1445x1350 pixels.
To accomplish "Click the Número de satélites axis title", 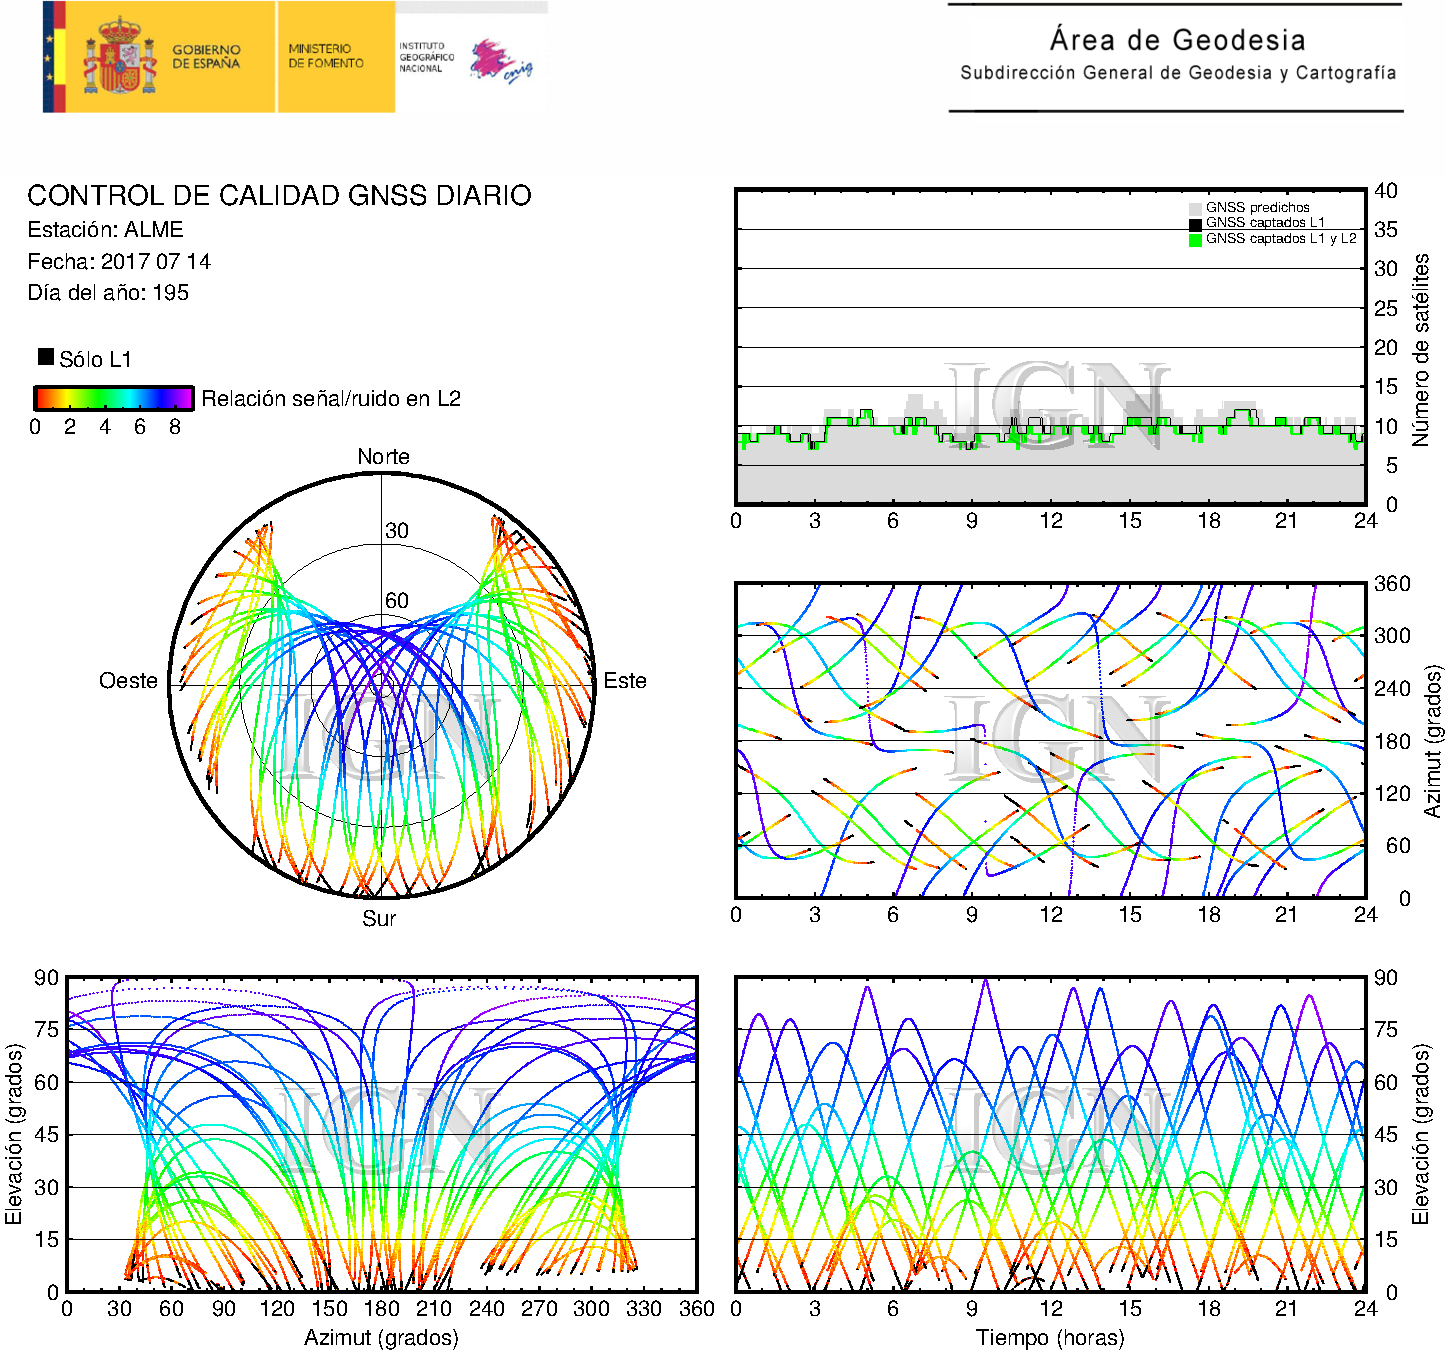I will [x=1421, y=349].
